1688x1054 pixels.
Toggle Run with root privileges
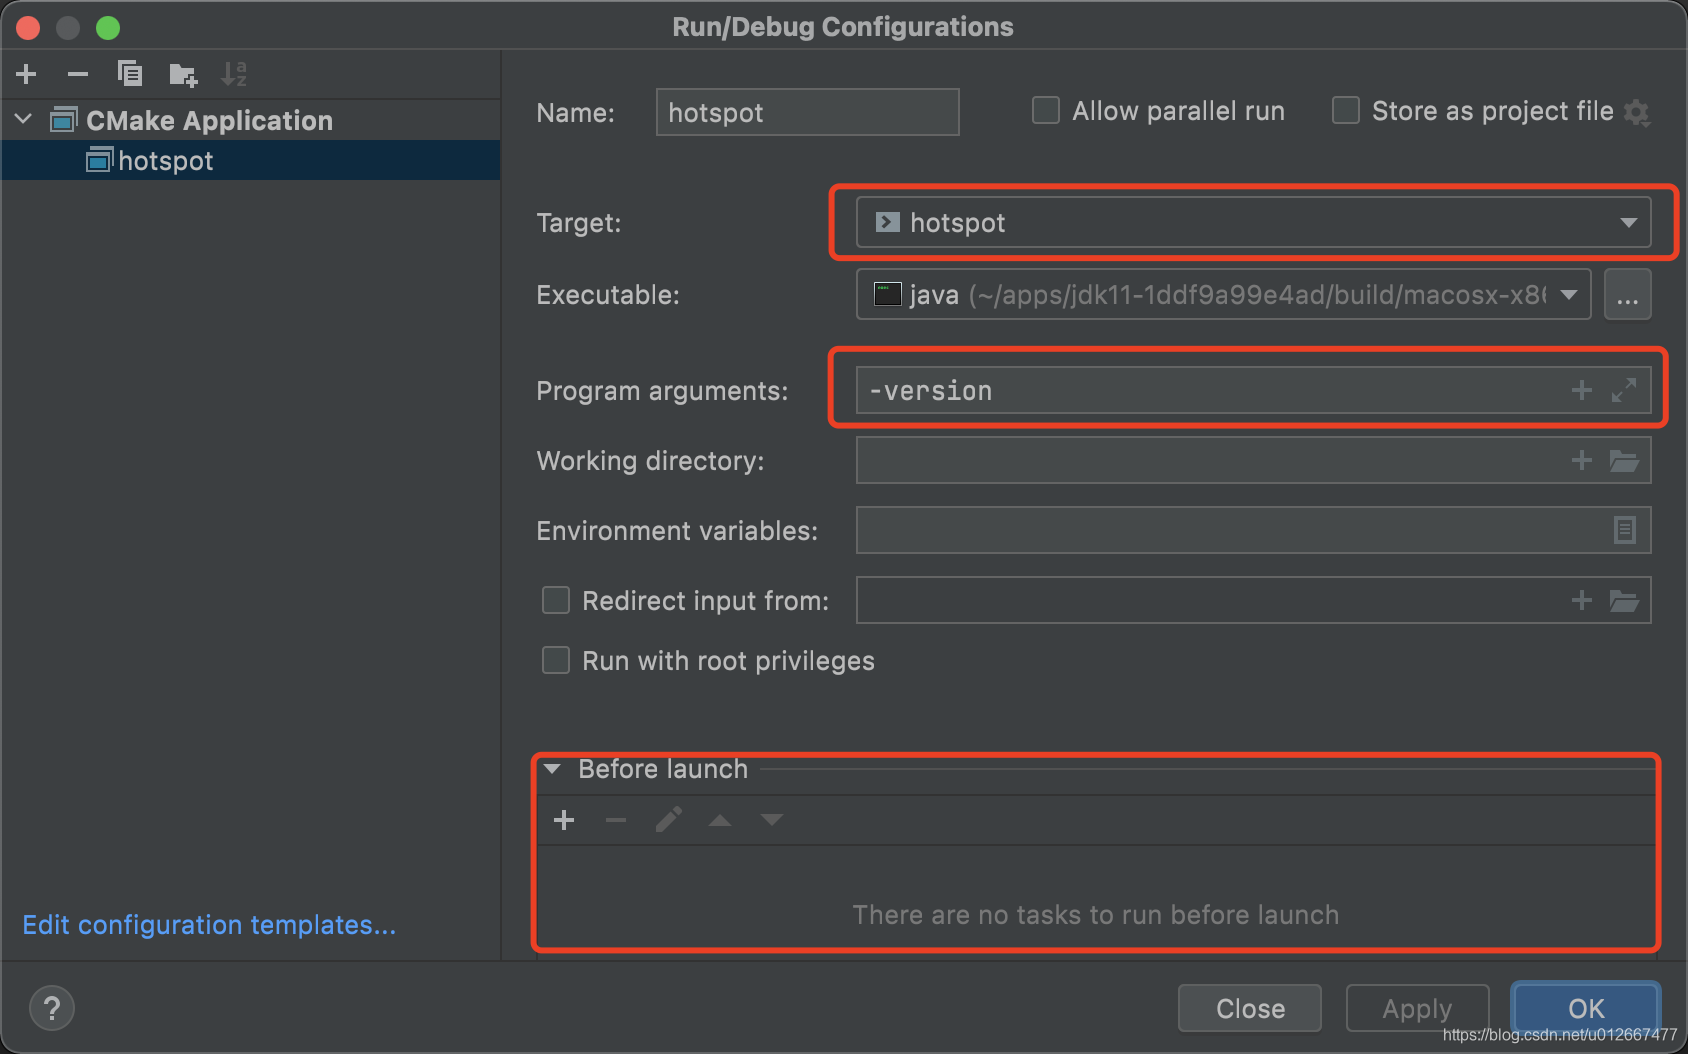point(556,660)
